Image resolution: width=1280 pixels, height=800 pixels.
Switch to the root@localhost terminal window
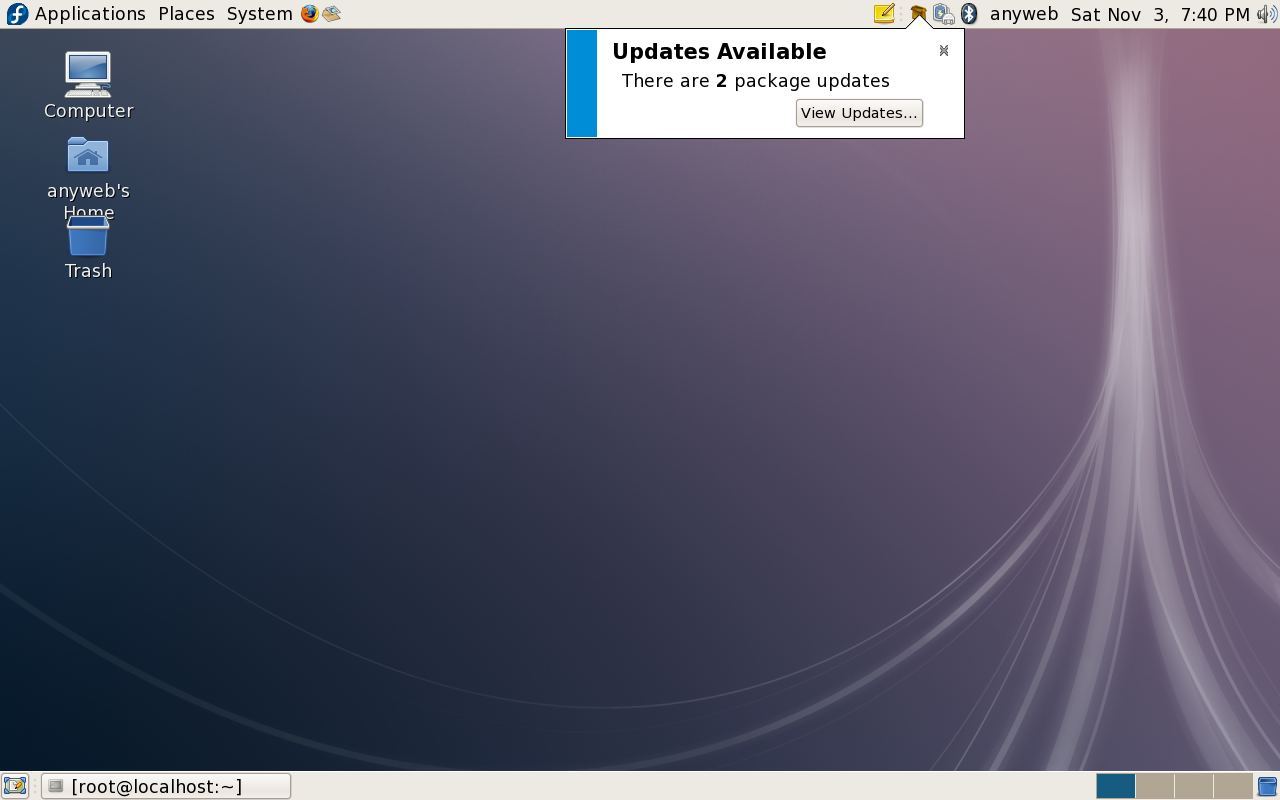tap(166, 786)
